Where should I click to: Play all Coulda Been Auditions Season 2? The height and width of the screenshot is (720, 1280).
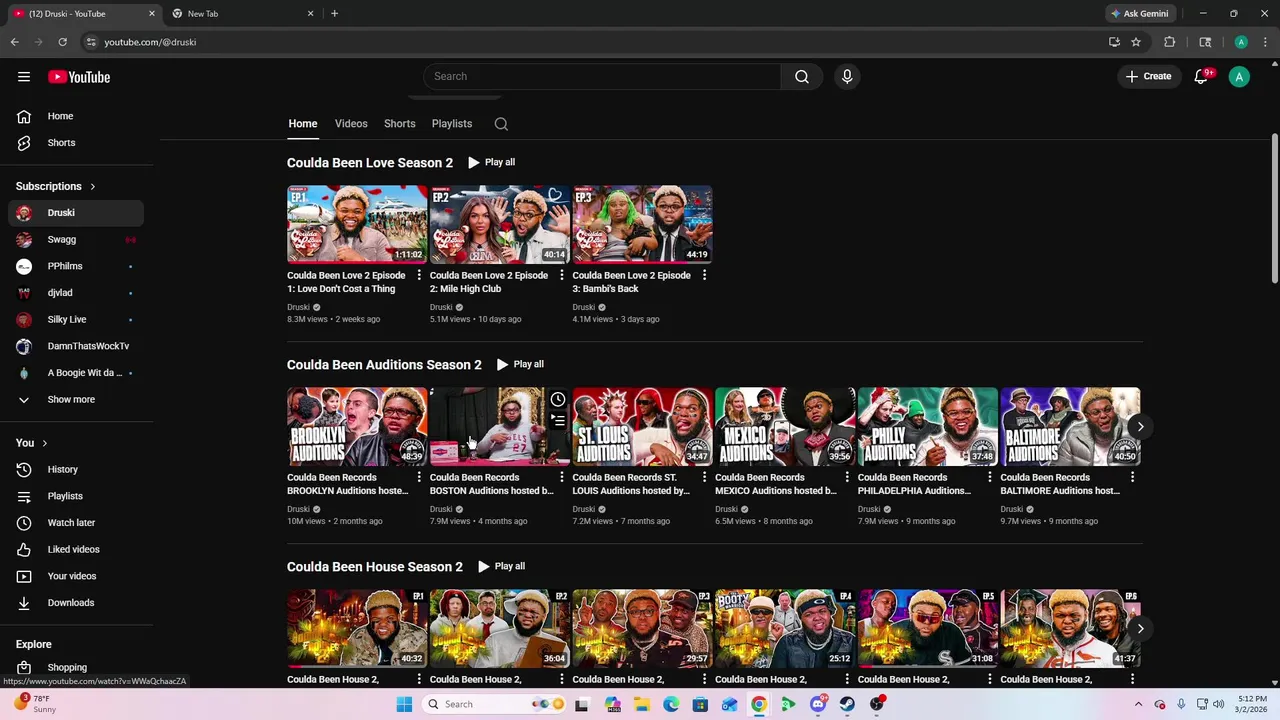click(520, 364)
